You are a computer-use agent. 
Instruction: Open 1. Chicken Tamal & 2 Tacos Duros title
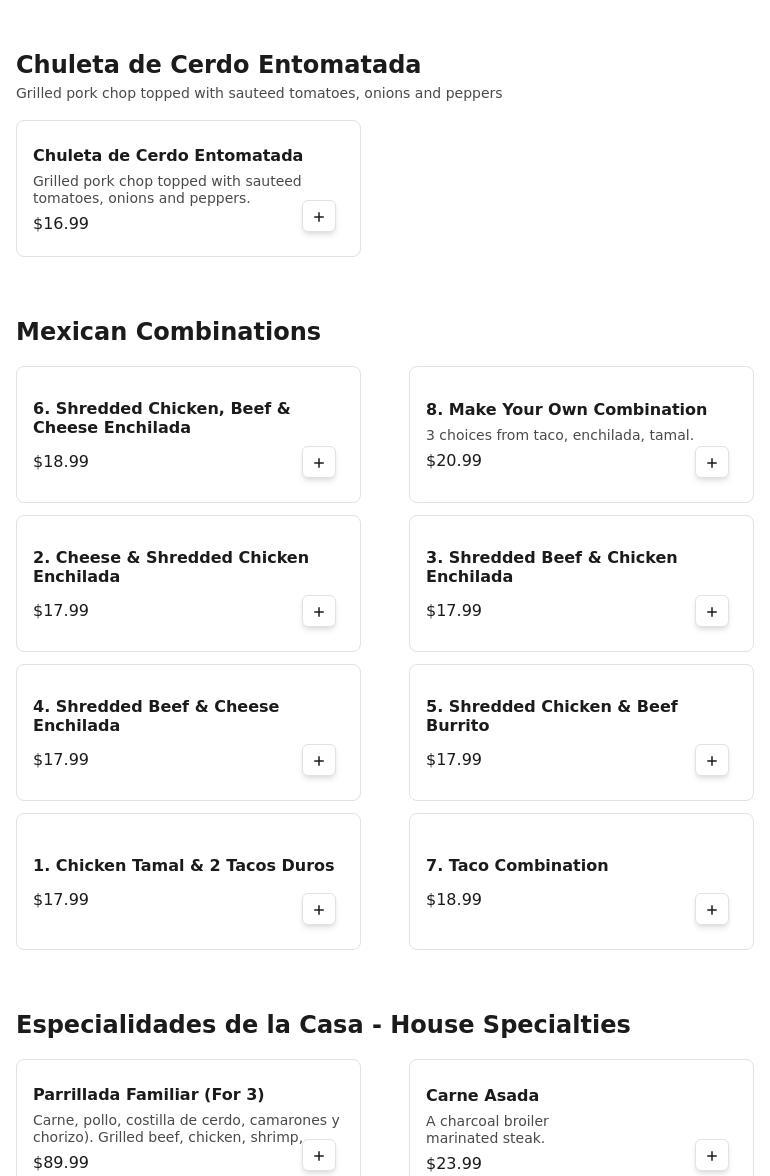pos(184,866)
